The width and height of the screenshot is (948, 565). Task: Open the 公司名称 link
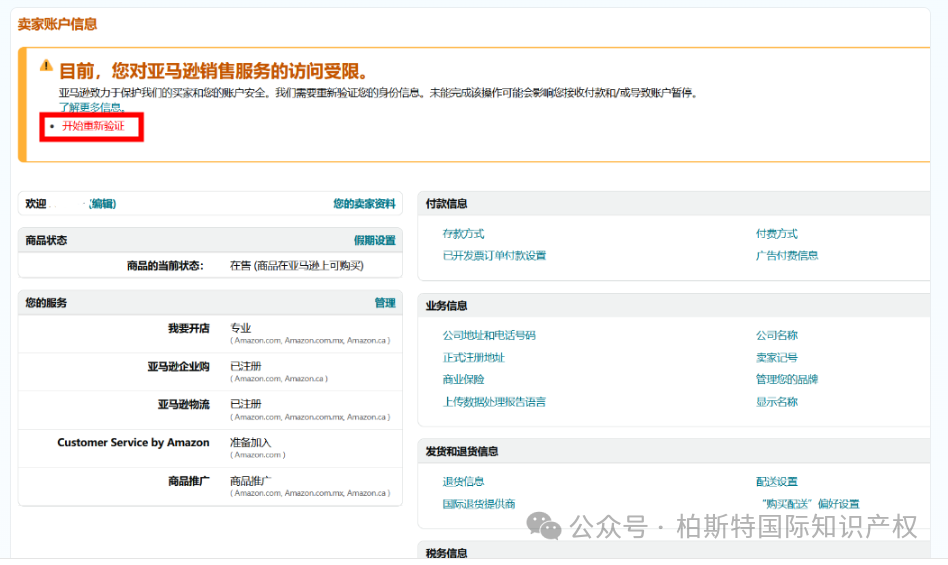click(776, 335)
